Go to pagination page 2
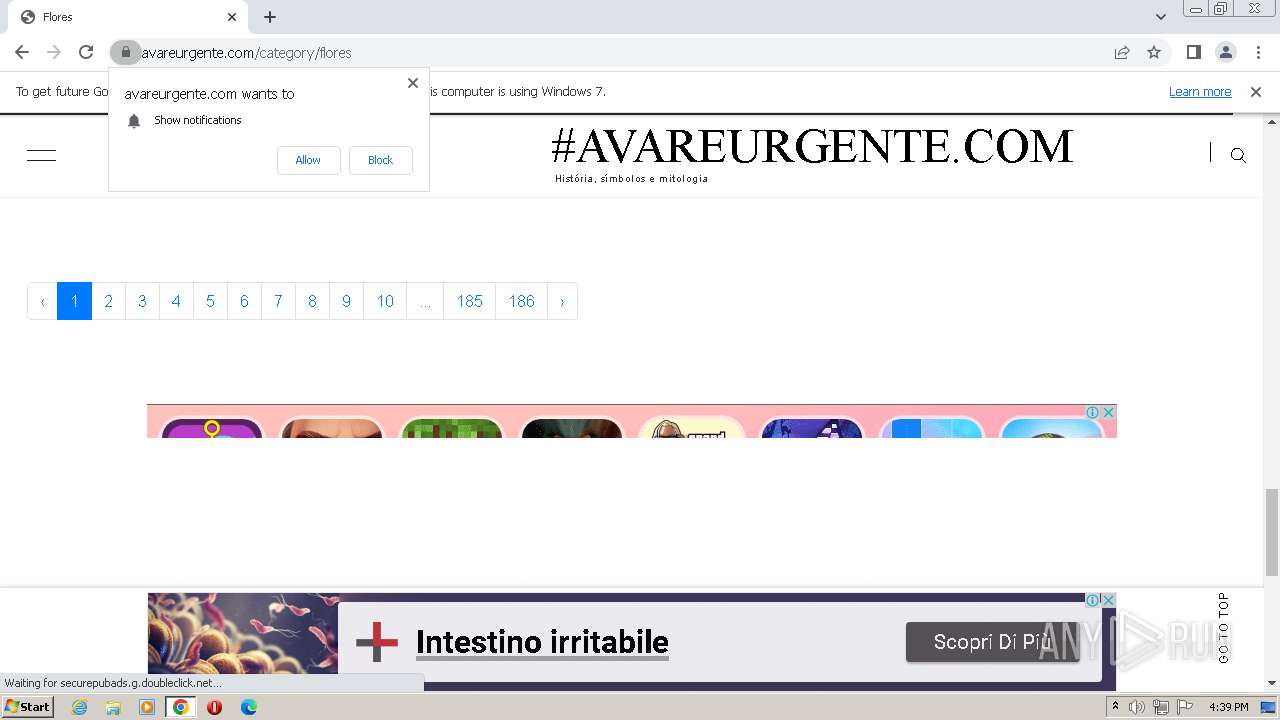The image size is (1280, 720). point(108,301)
